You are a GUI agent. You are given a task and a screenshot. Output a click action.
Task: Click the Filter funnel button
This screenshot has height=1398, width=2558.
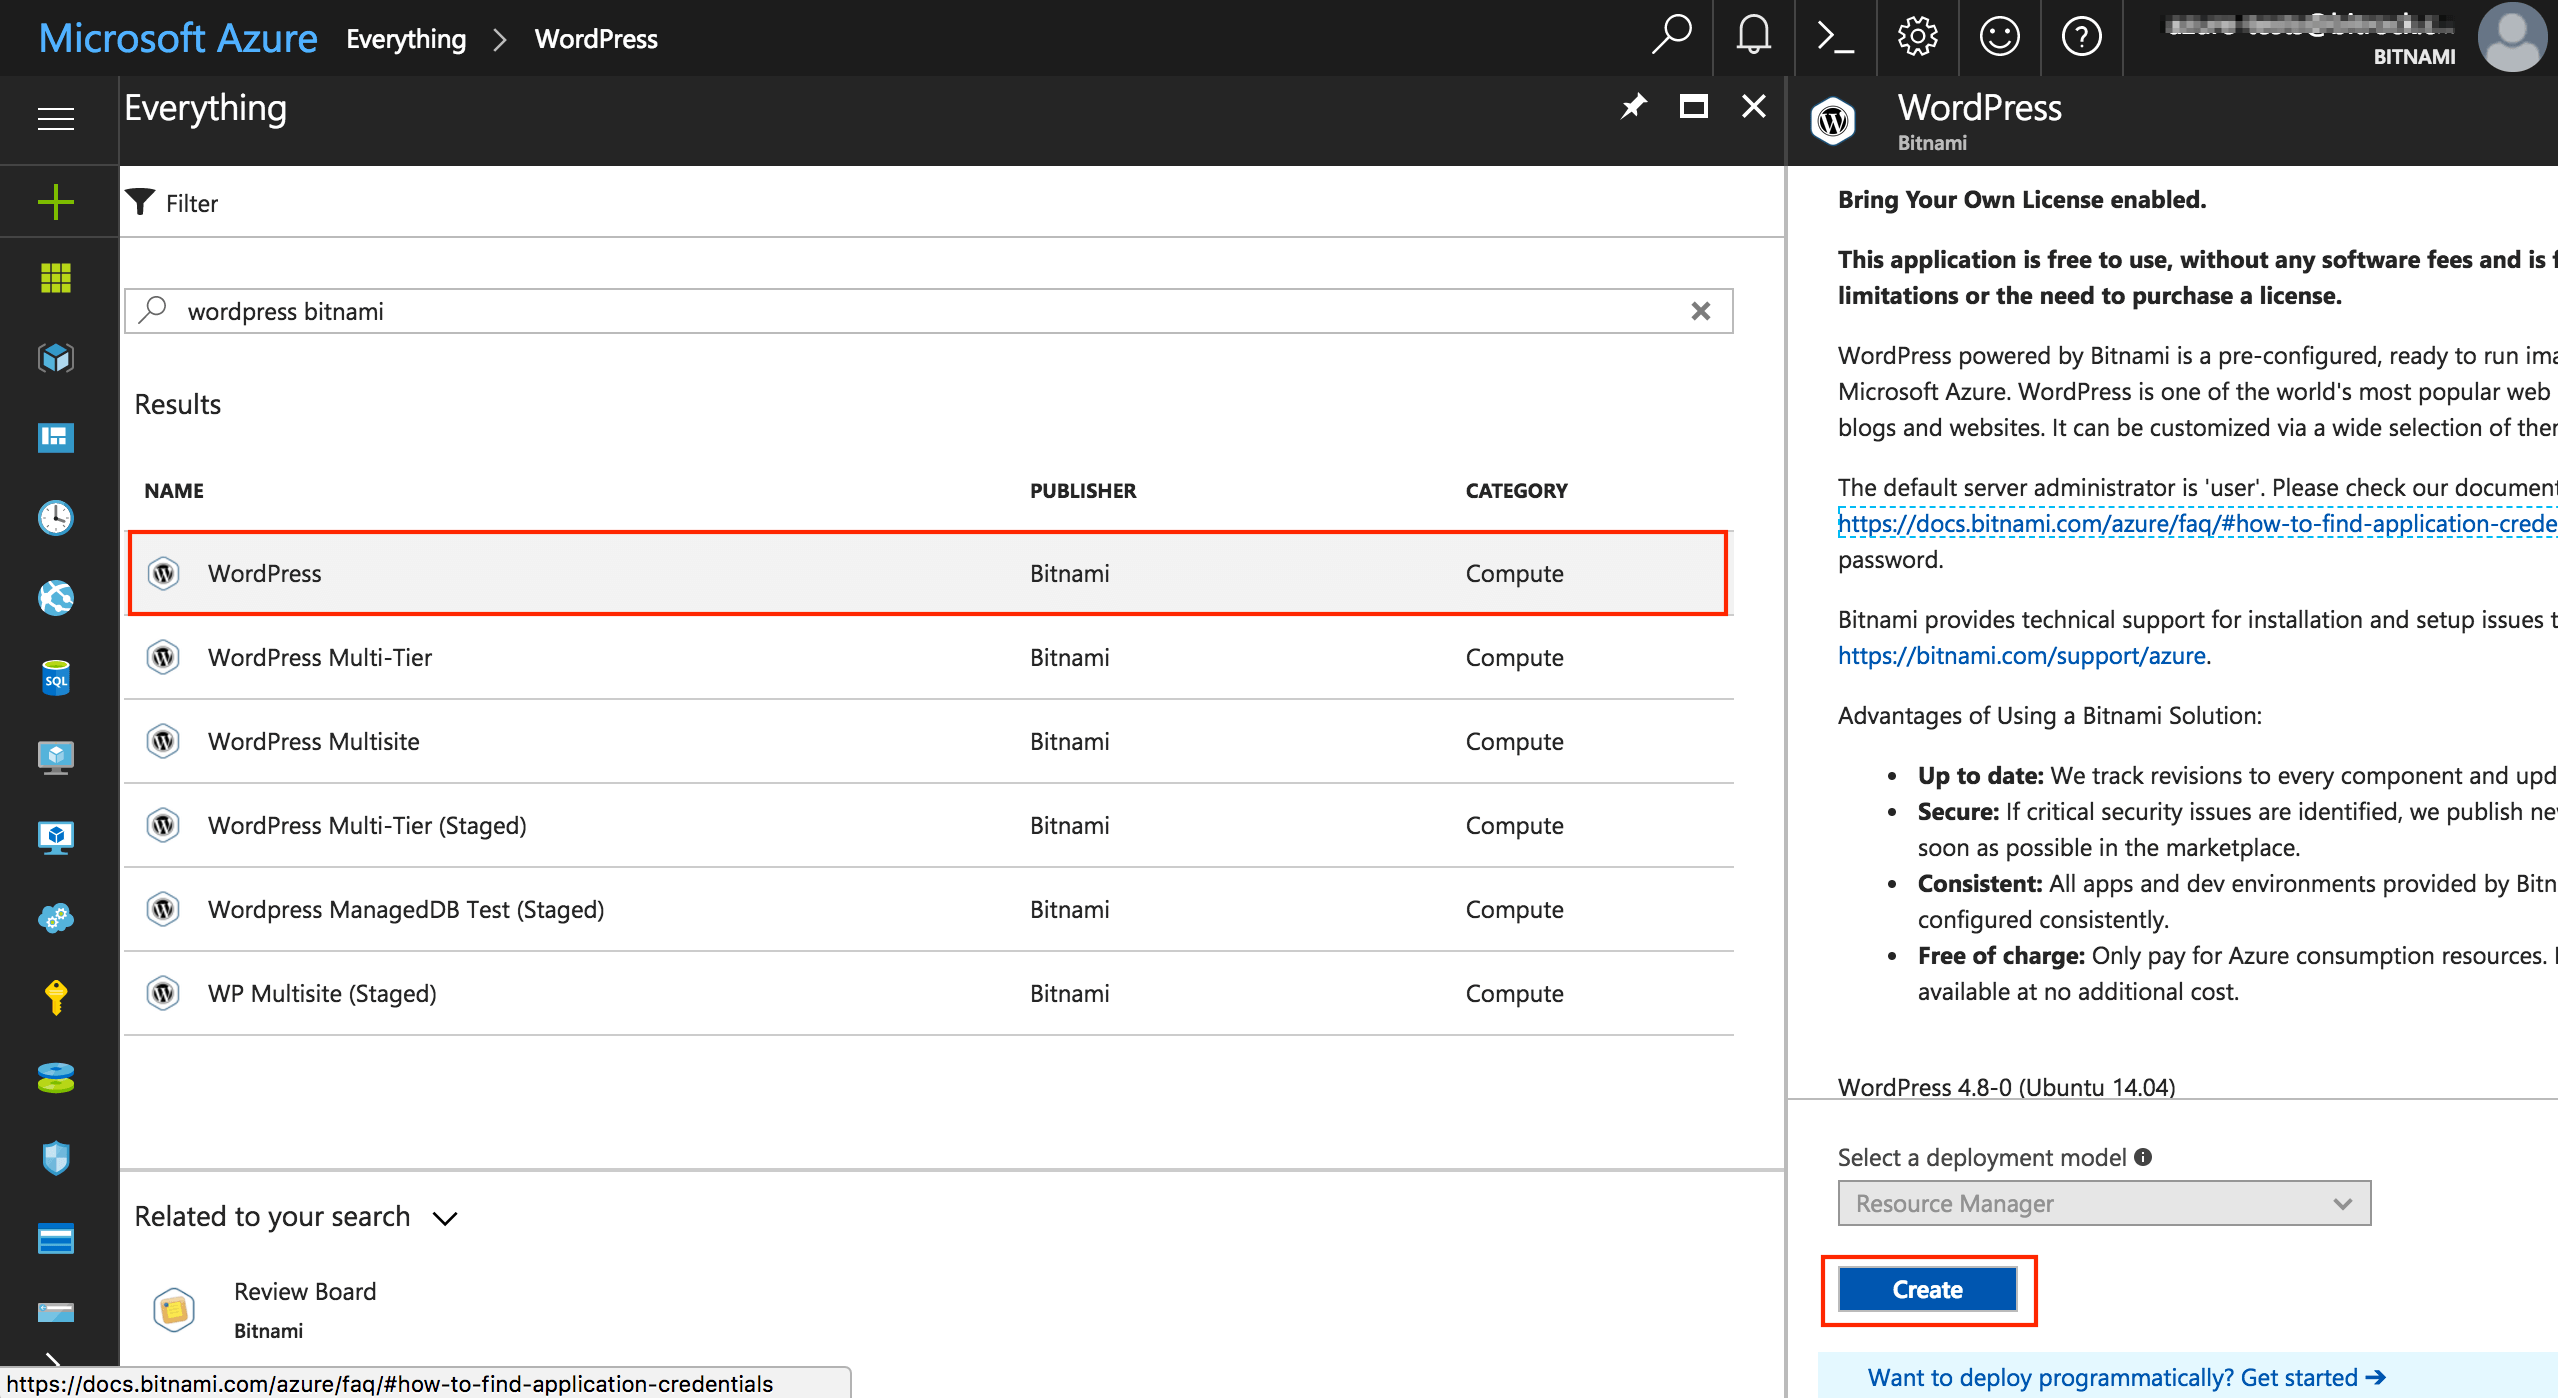(173, 203)
